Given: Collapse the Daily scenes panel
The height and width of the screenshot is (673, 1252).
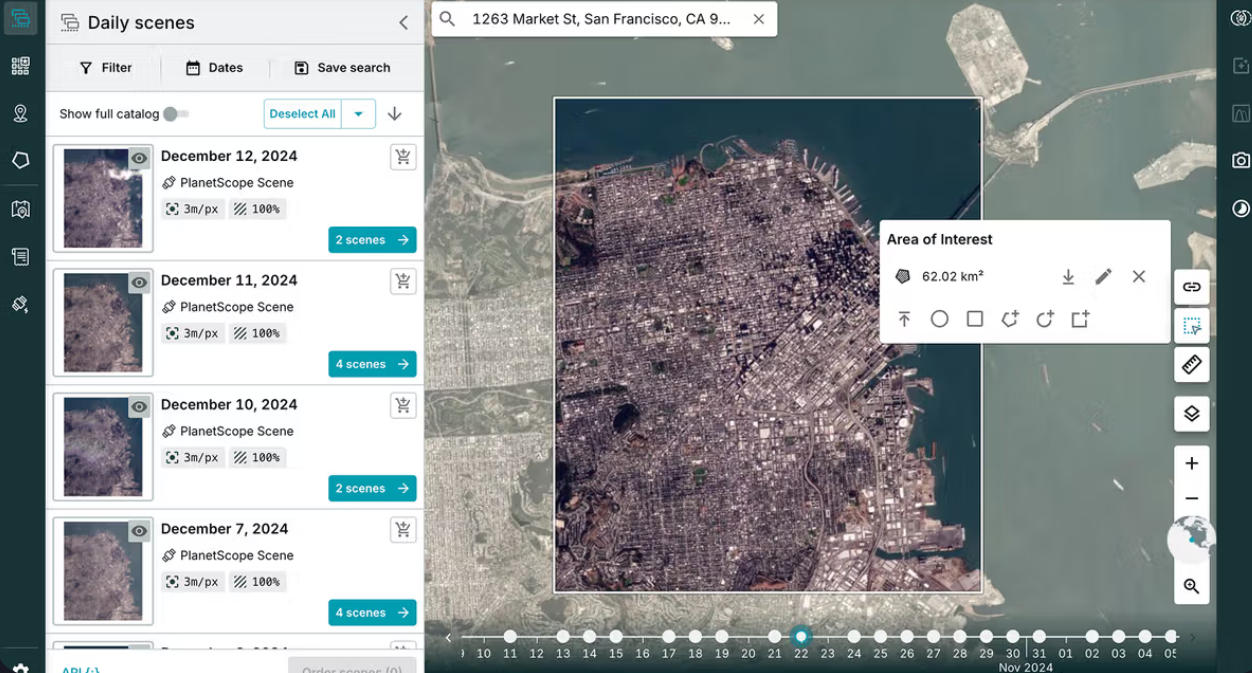Looking at the screenshot, I should 403,23.
